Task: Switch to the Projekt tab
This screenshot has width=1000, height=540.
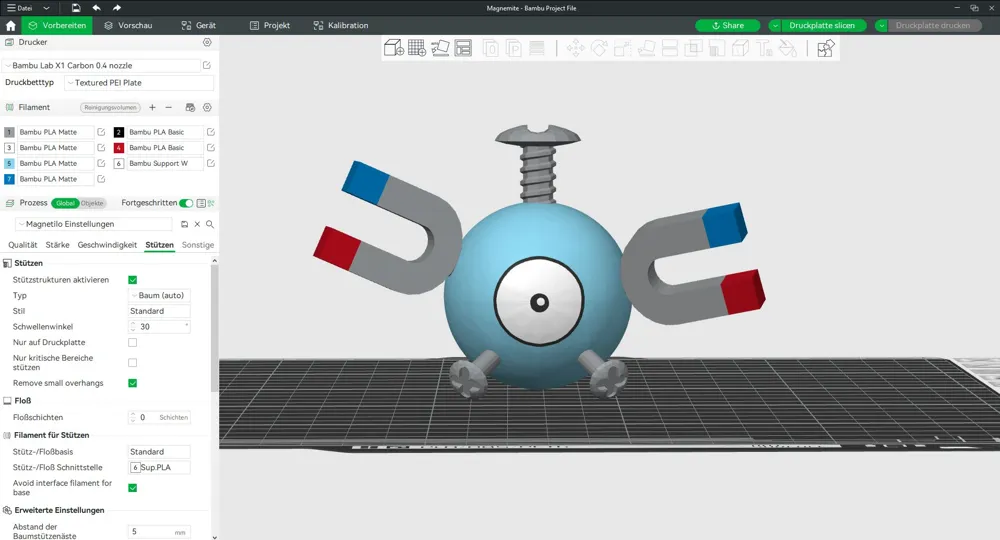Action: click(x=270, y=26)
